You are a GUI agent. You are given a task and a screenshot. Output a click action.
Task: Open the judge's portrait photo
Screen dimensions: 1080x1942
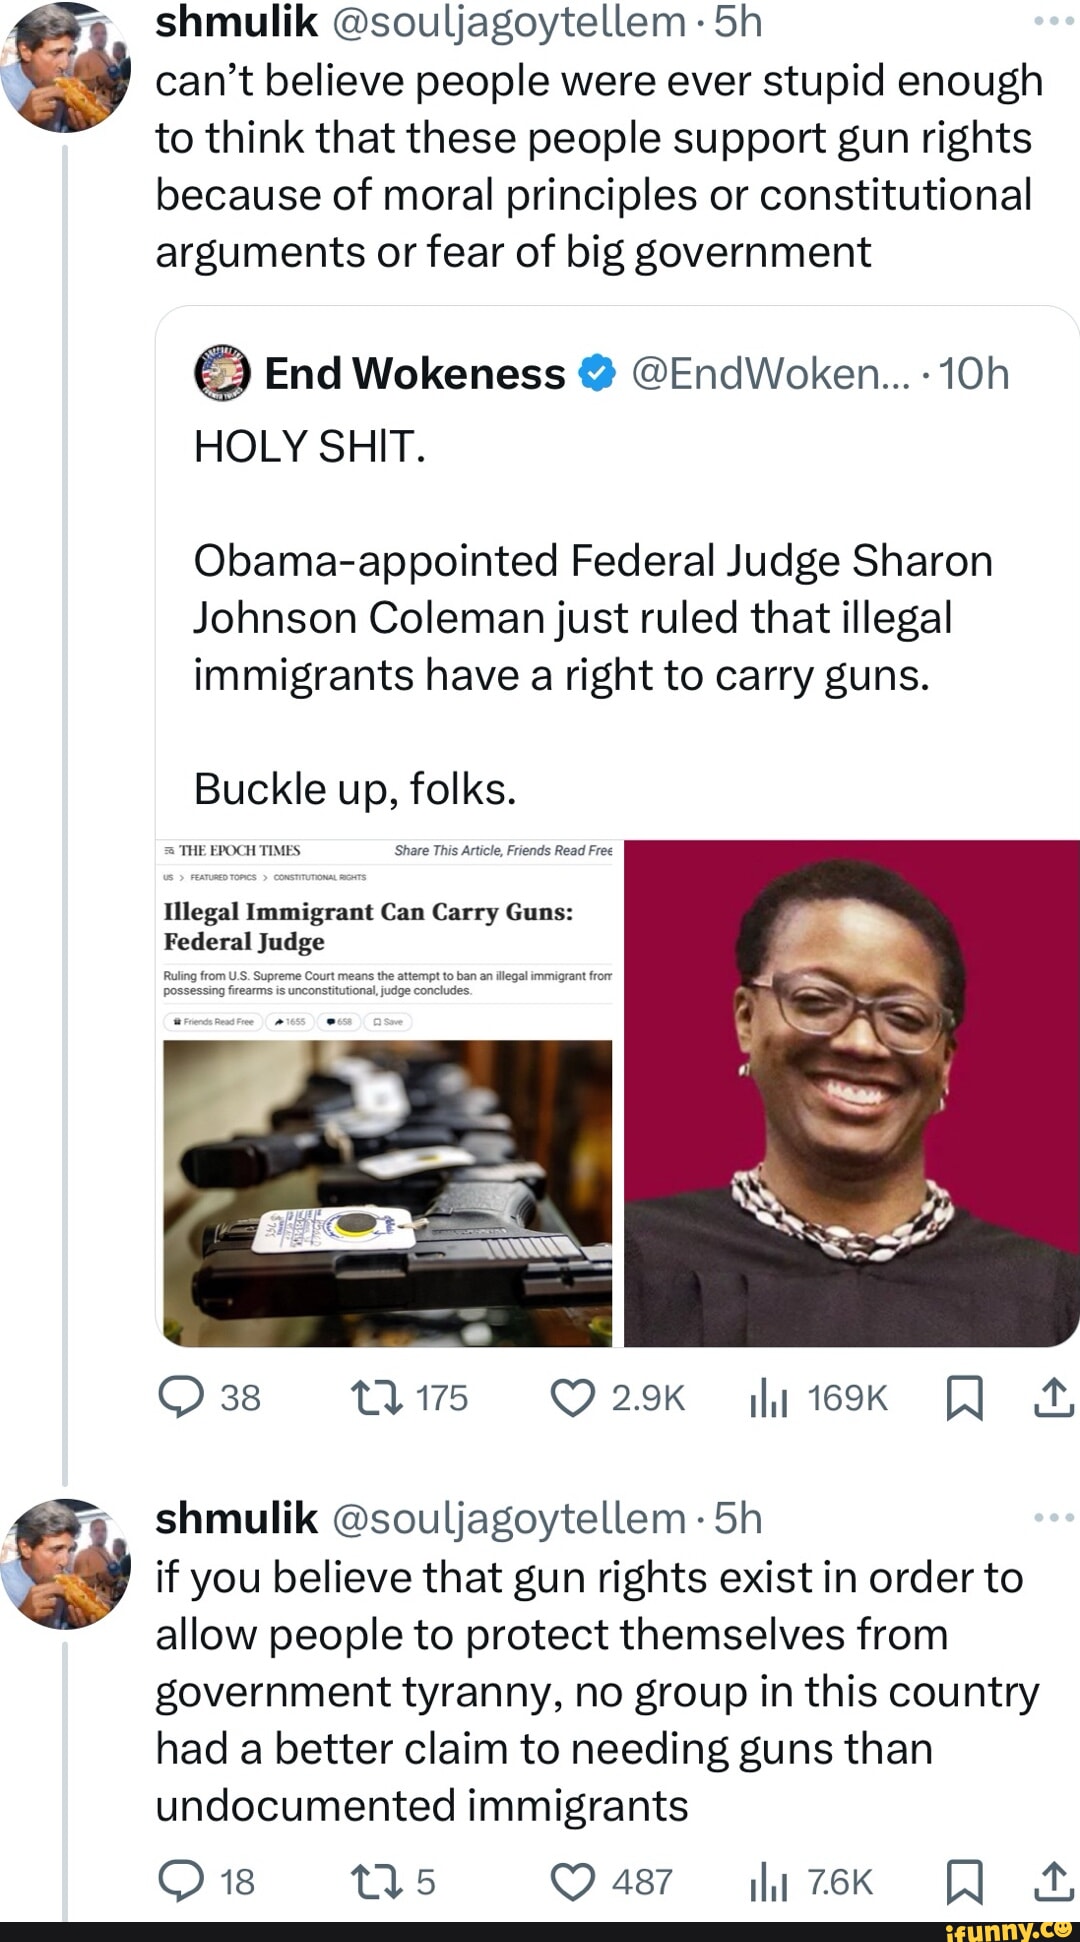click(x=851, y=1093)
